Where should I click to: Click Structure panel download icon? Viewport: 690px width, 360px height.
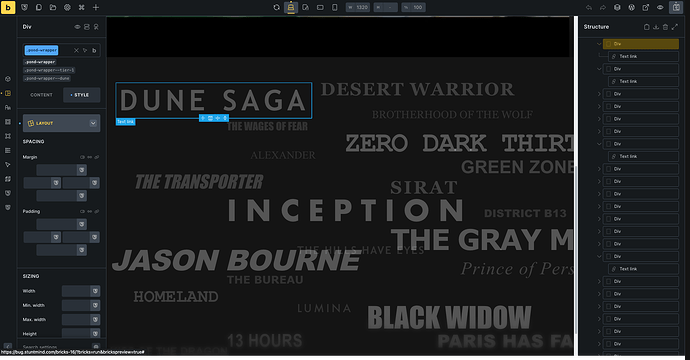click(x=656, y=27)
